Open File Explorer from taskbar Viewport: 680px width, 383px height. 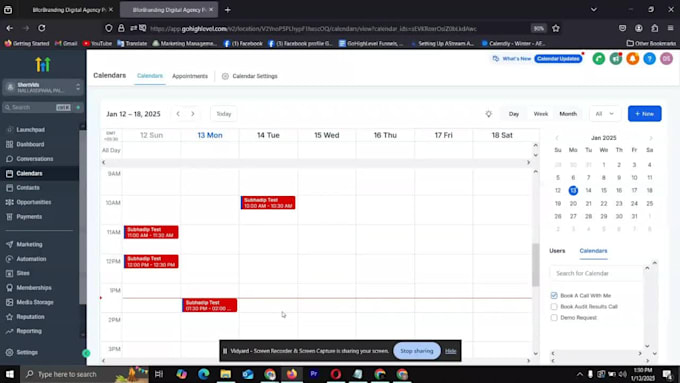(226, 374)
